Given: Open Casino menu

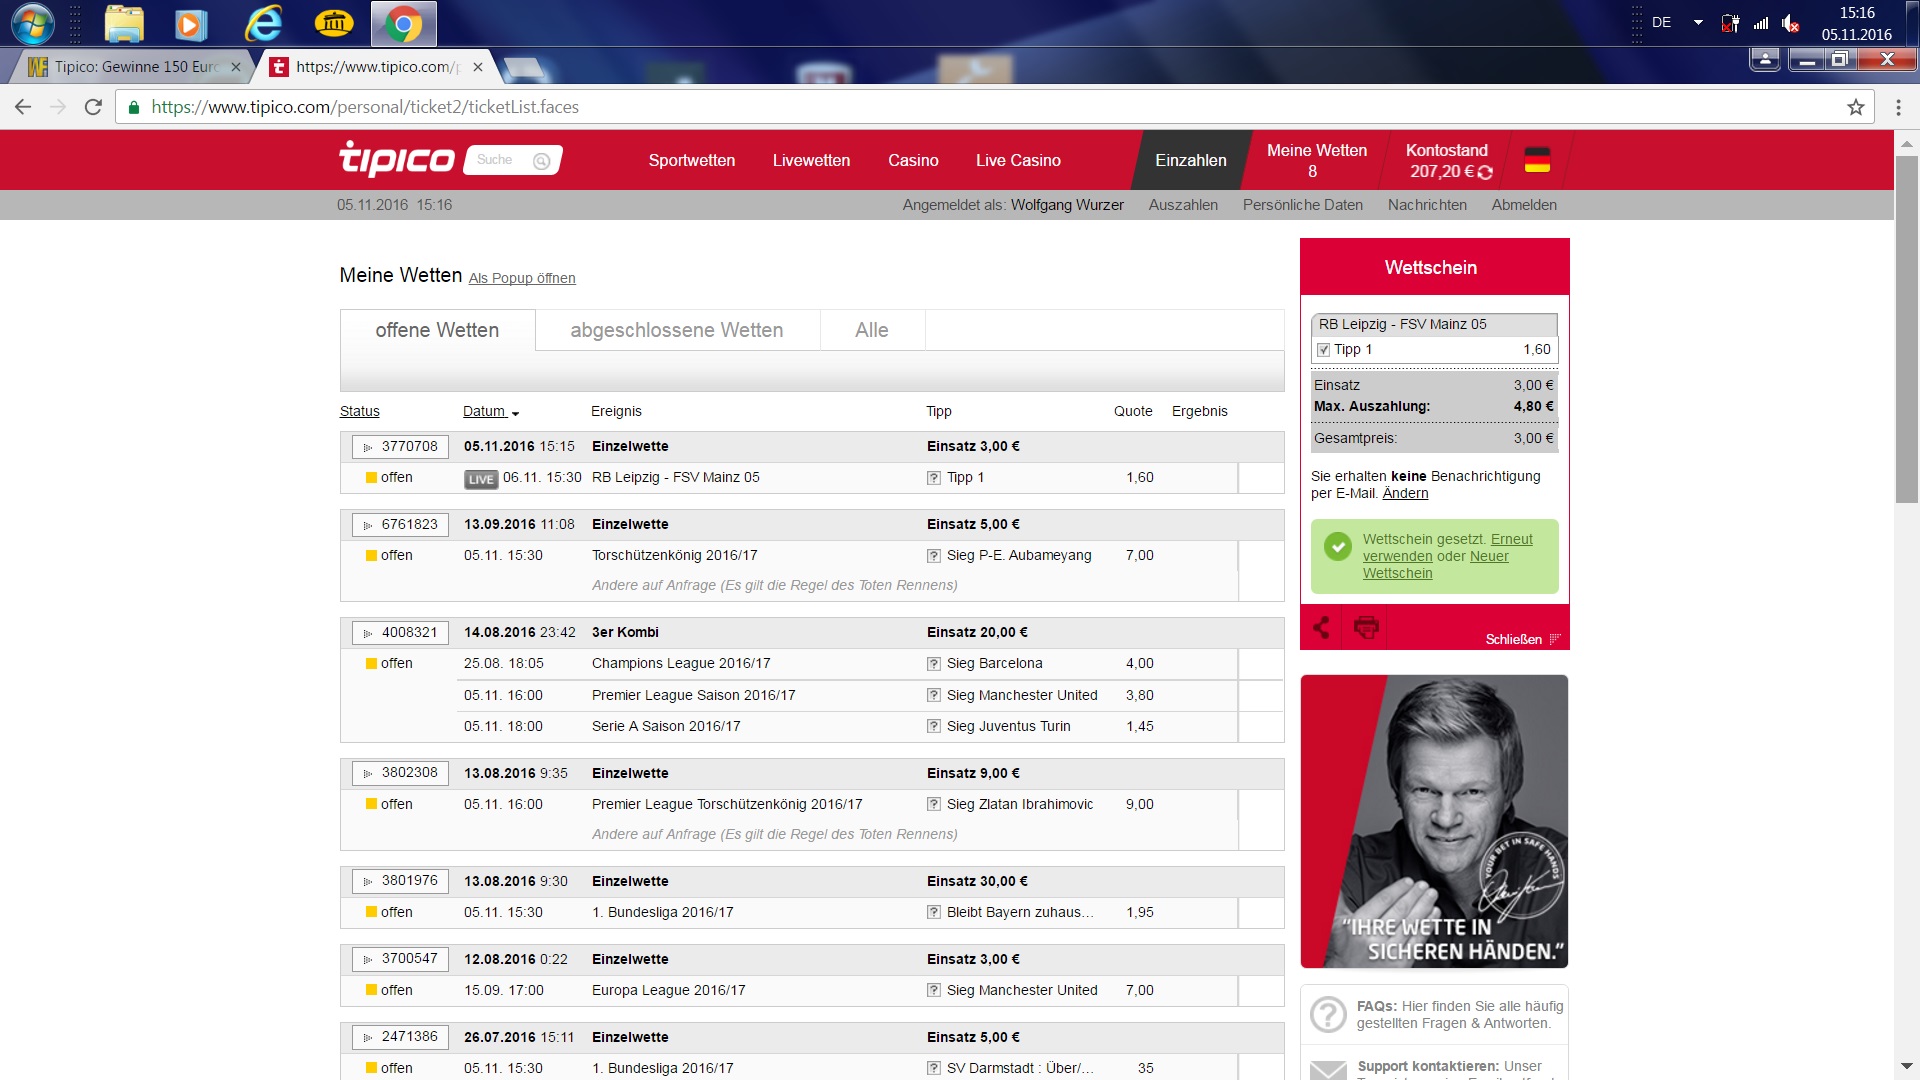Looking at the screenshot, I should tap(913, 160).
